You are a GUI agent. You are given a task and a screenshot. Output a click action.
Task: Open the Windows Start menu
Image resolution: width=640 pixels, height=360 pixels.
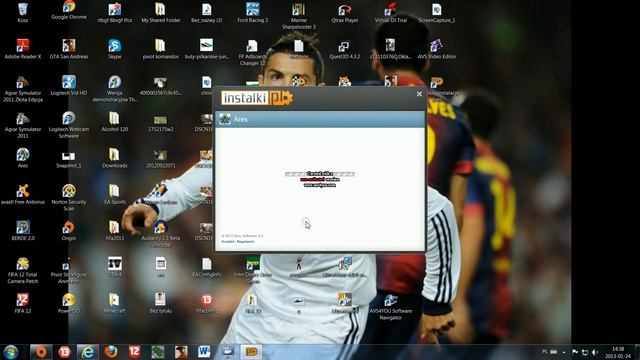[11, 352]
